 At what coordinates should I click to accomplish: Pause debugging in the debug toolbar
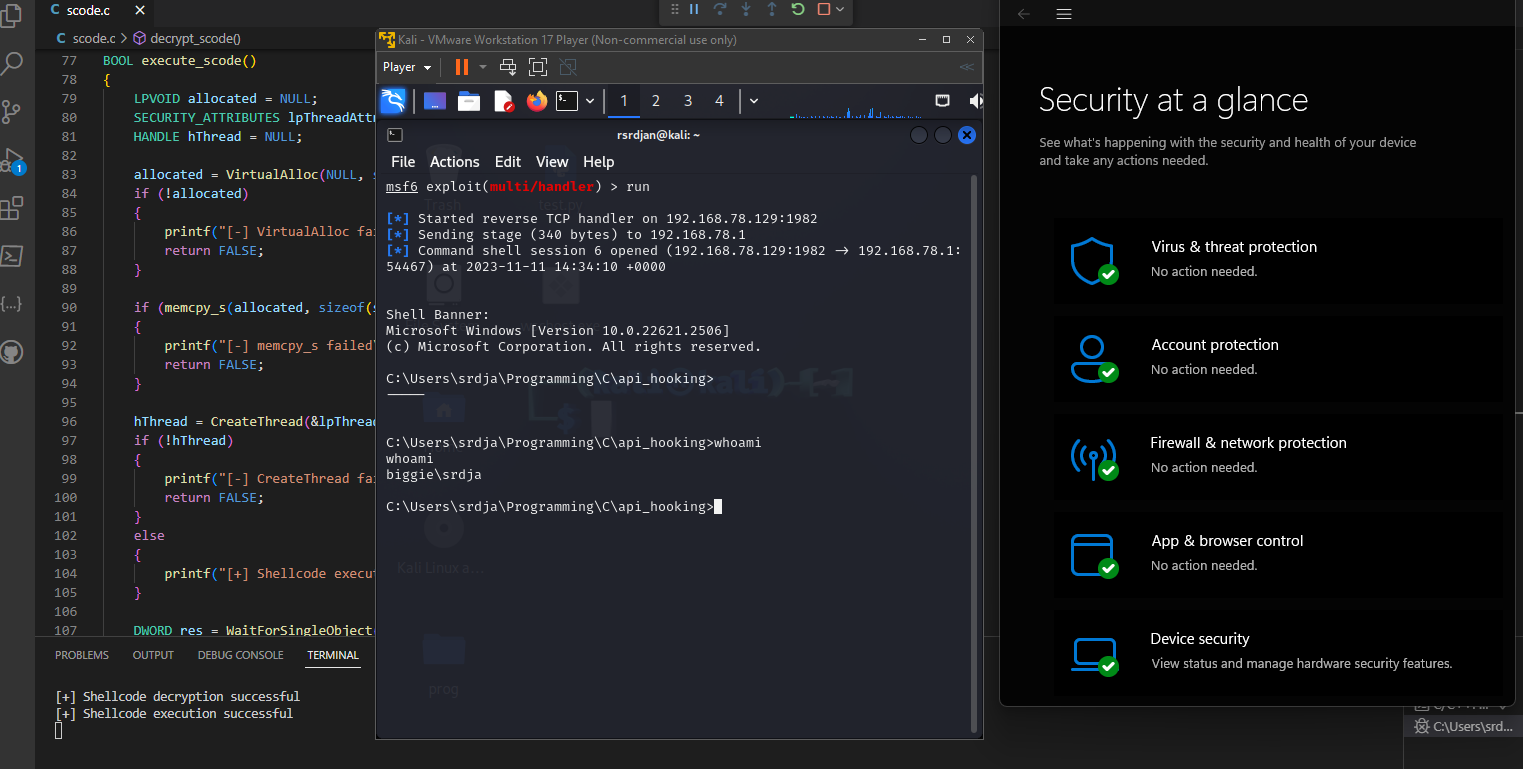coord(694,9)
